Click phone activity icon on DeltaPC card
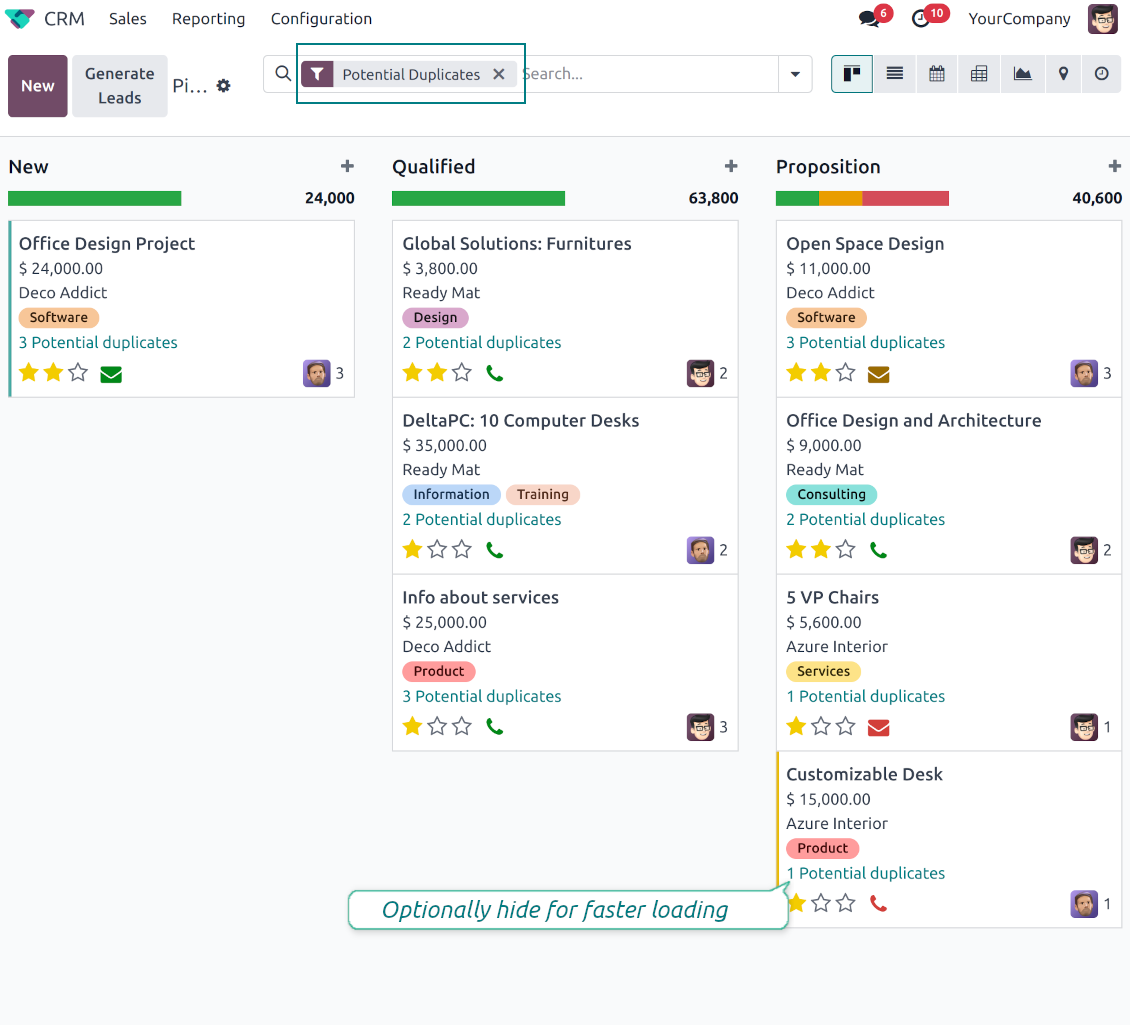 click(494, 550)
